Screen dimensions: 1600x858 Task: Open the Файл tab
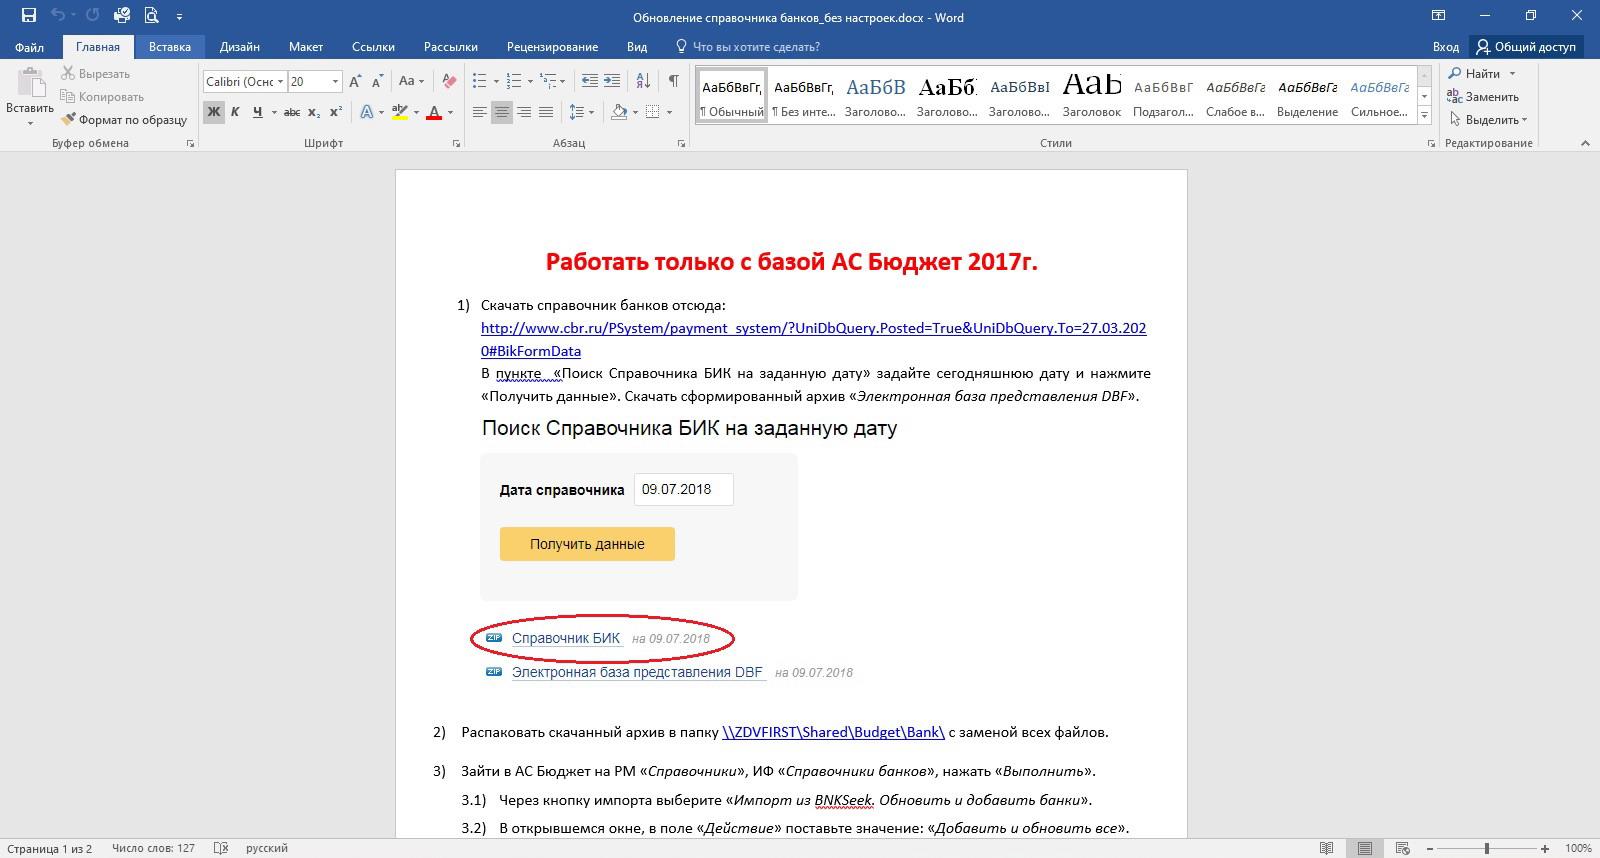click(30, 47)
